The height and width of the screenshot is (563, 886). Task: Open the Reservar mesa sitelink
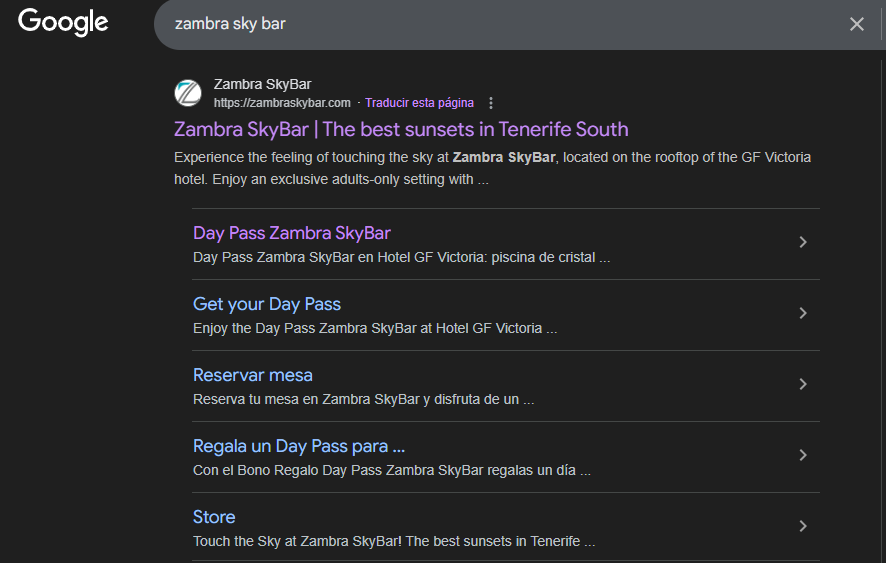(253, 375)
